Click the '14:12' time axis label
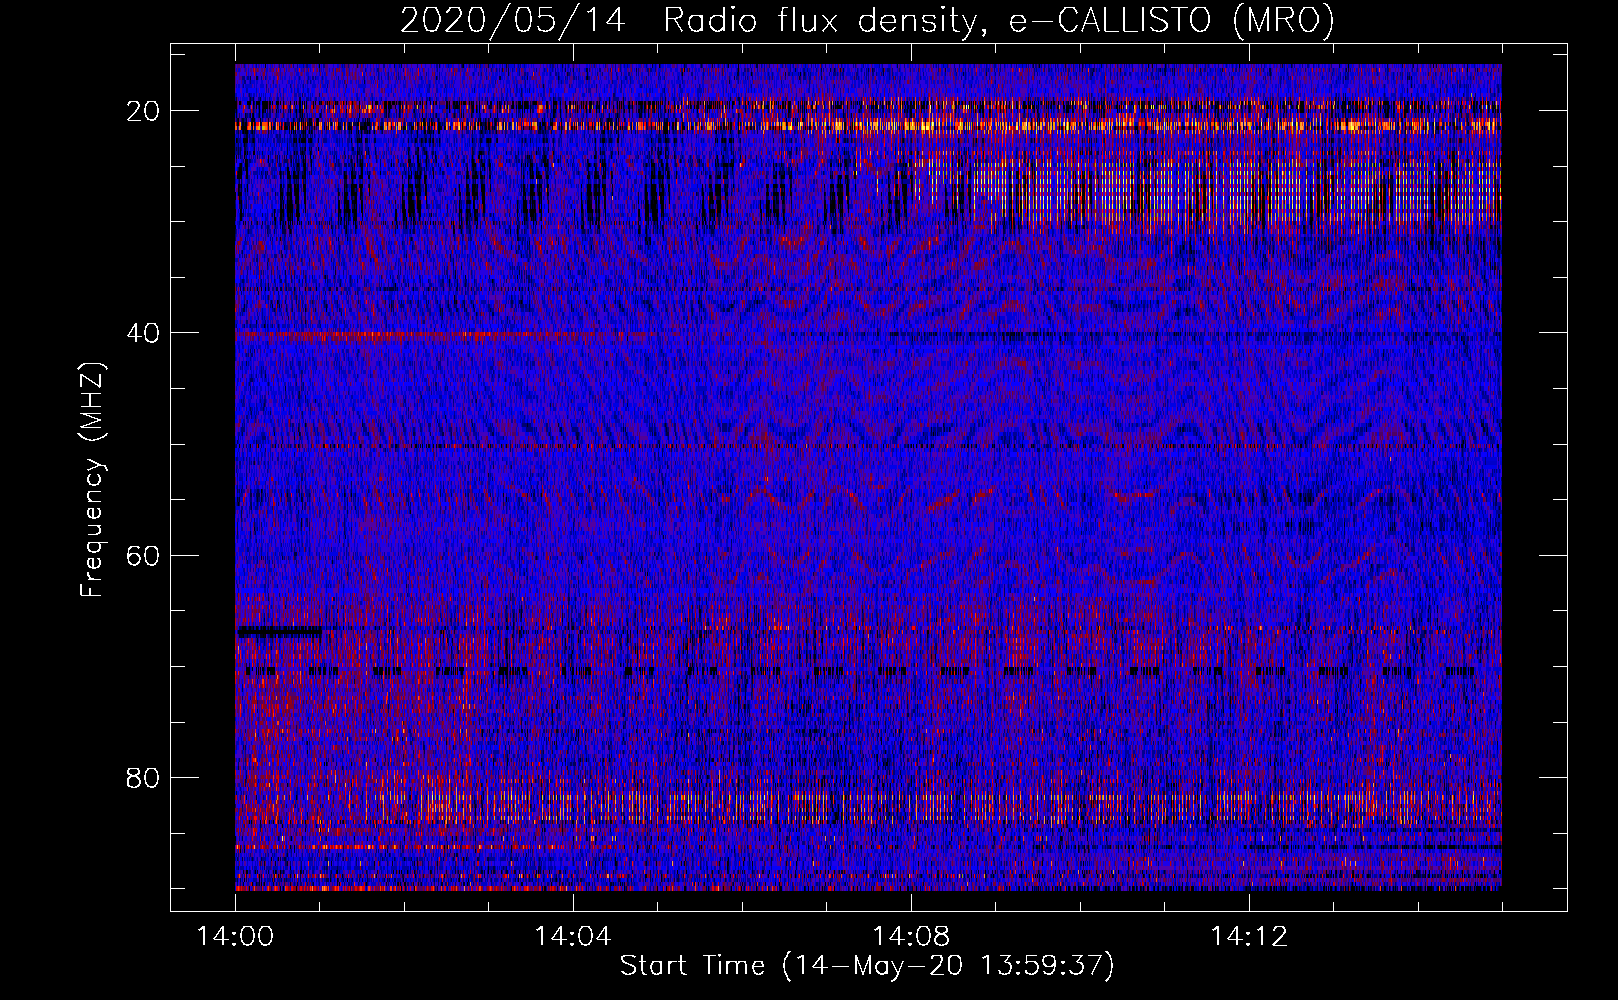1618x1000 pixels. (x=1248, y=937)
